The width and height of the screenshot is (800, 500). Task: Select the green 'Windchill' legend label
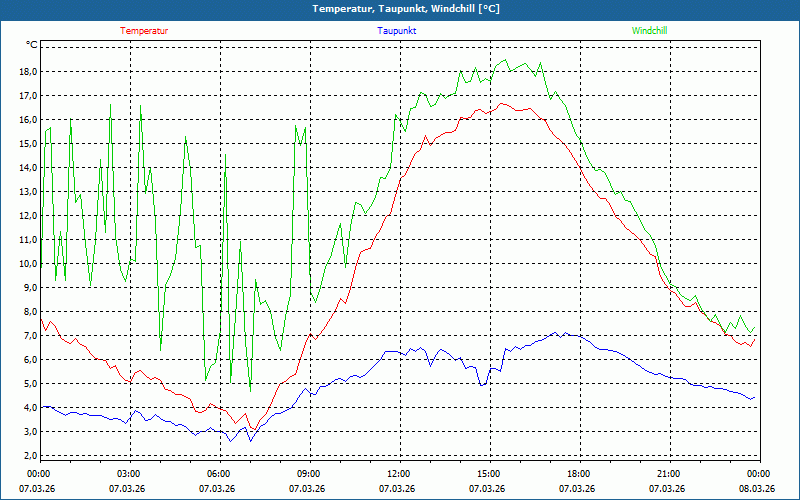(x=649, y=31)
